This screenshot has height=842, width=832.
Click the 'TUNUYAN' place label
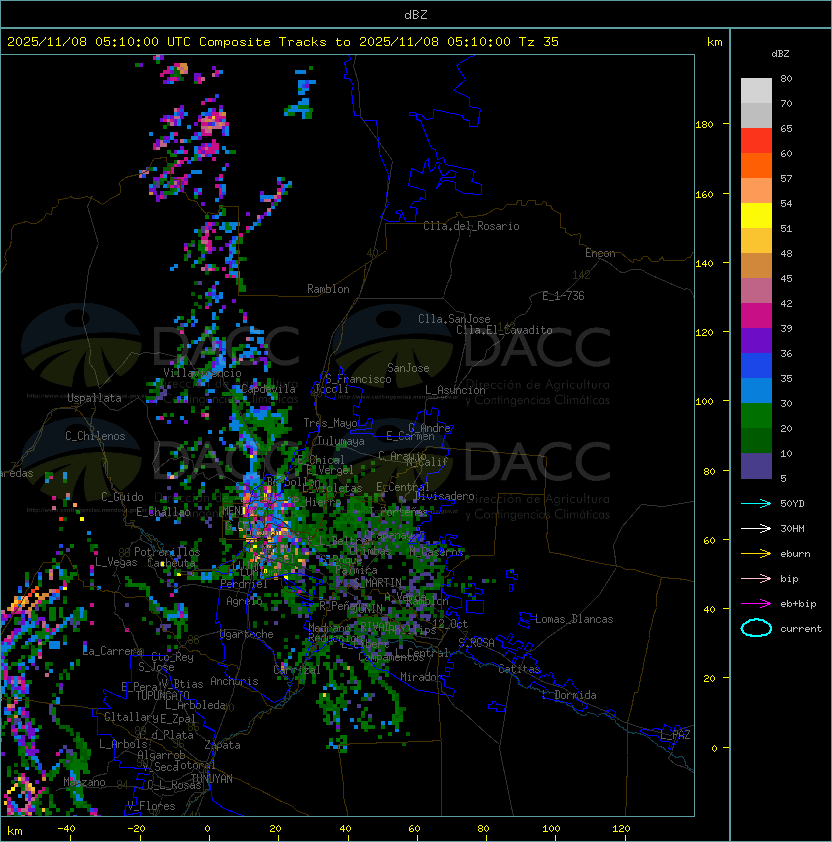click(212, 779)
